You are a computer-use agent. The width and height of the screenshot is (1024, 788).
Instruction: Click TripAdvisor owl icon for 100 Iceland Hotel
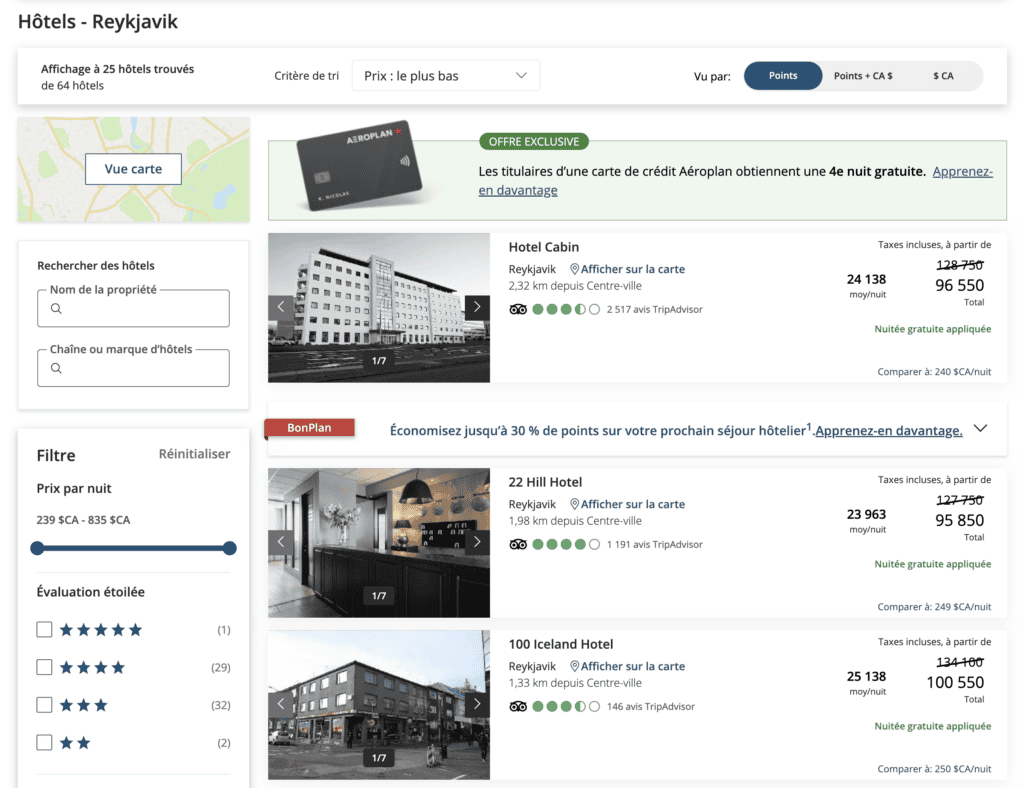pos(517,706)
